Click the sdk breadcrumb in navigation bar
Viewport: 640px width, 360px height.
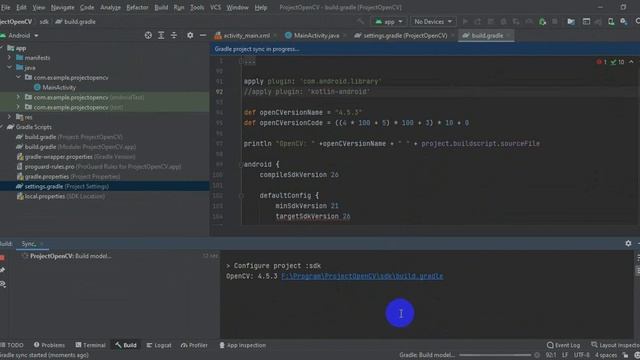pos(44,22)
